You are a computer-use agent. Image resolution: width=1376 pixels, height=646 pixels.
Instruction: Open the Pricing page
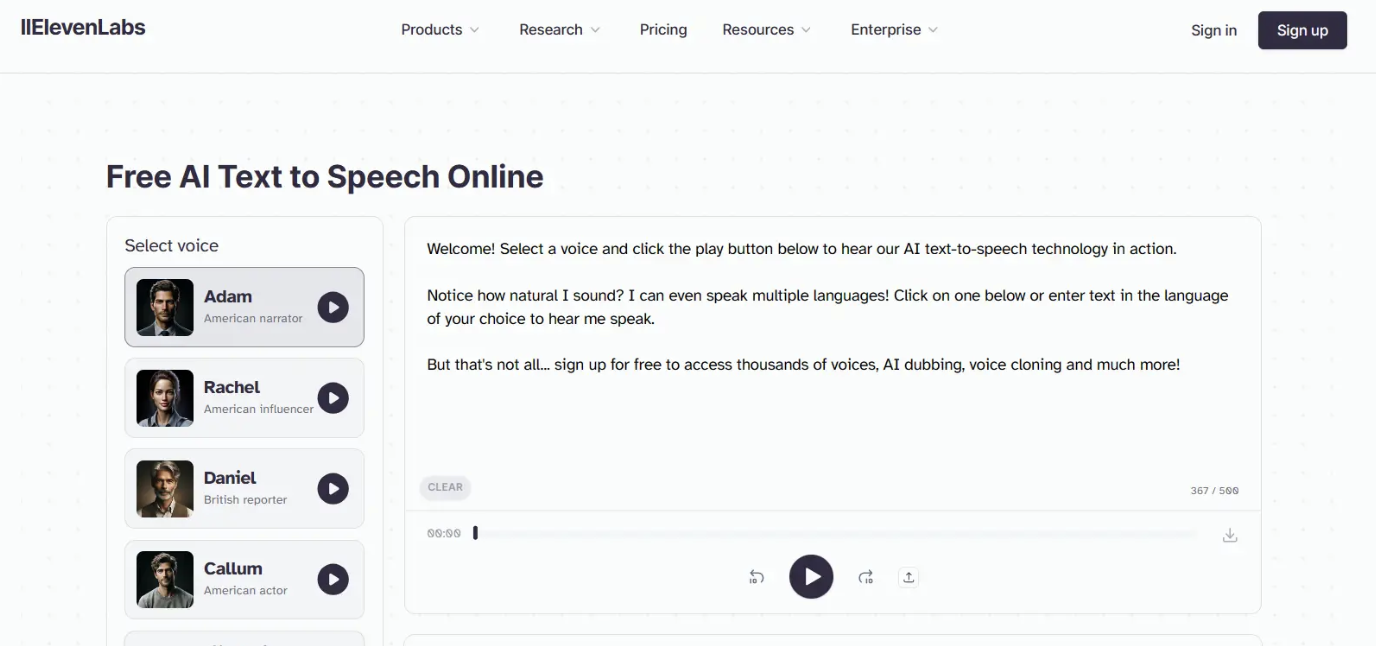click(663, 30)
